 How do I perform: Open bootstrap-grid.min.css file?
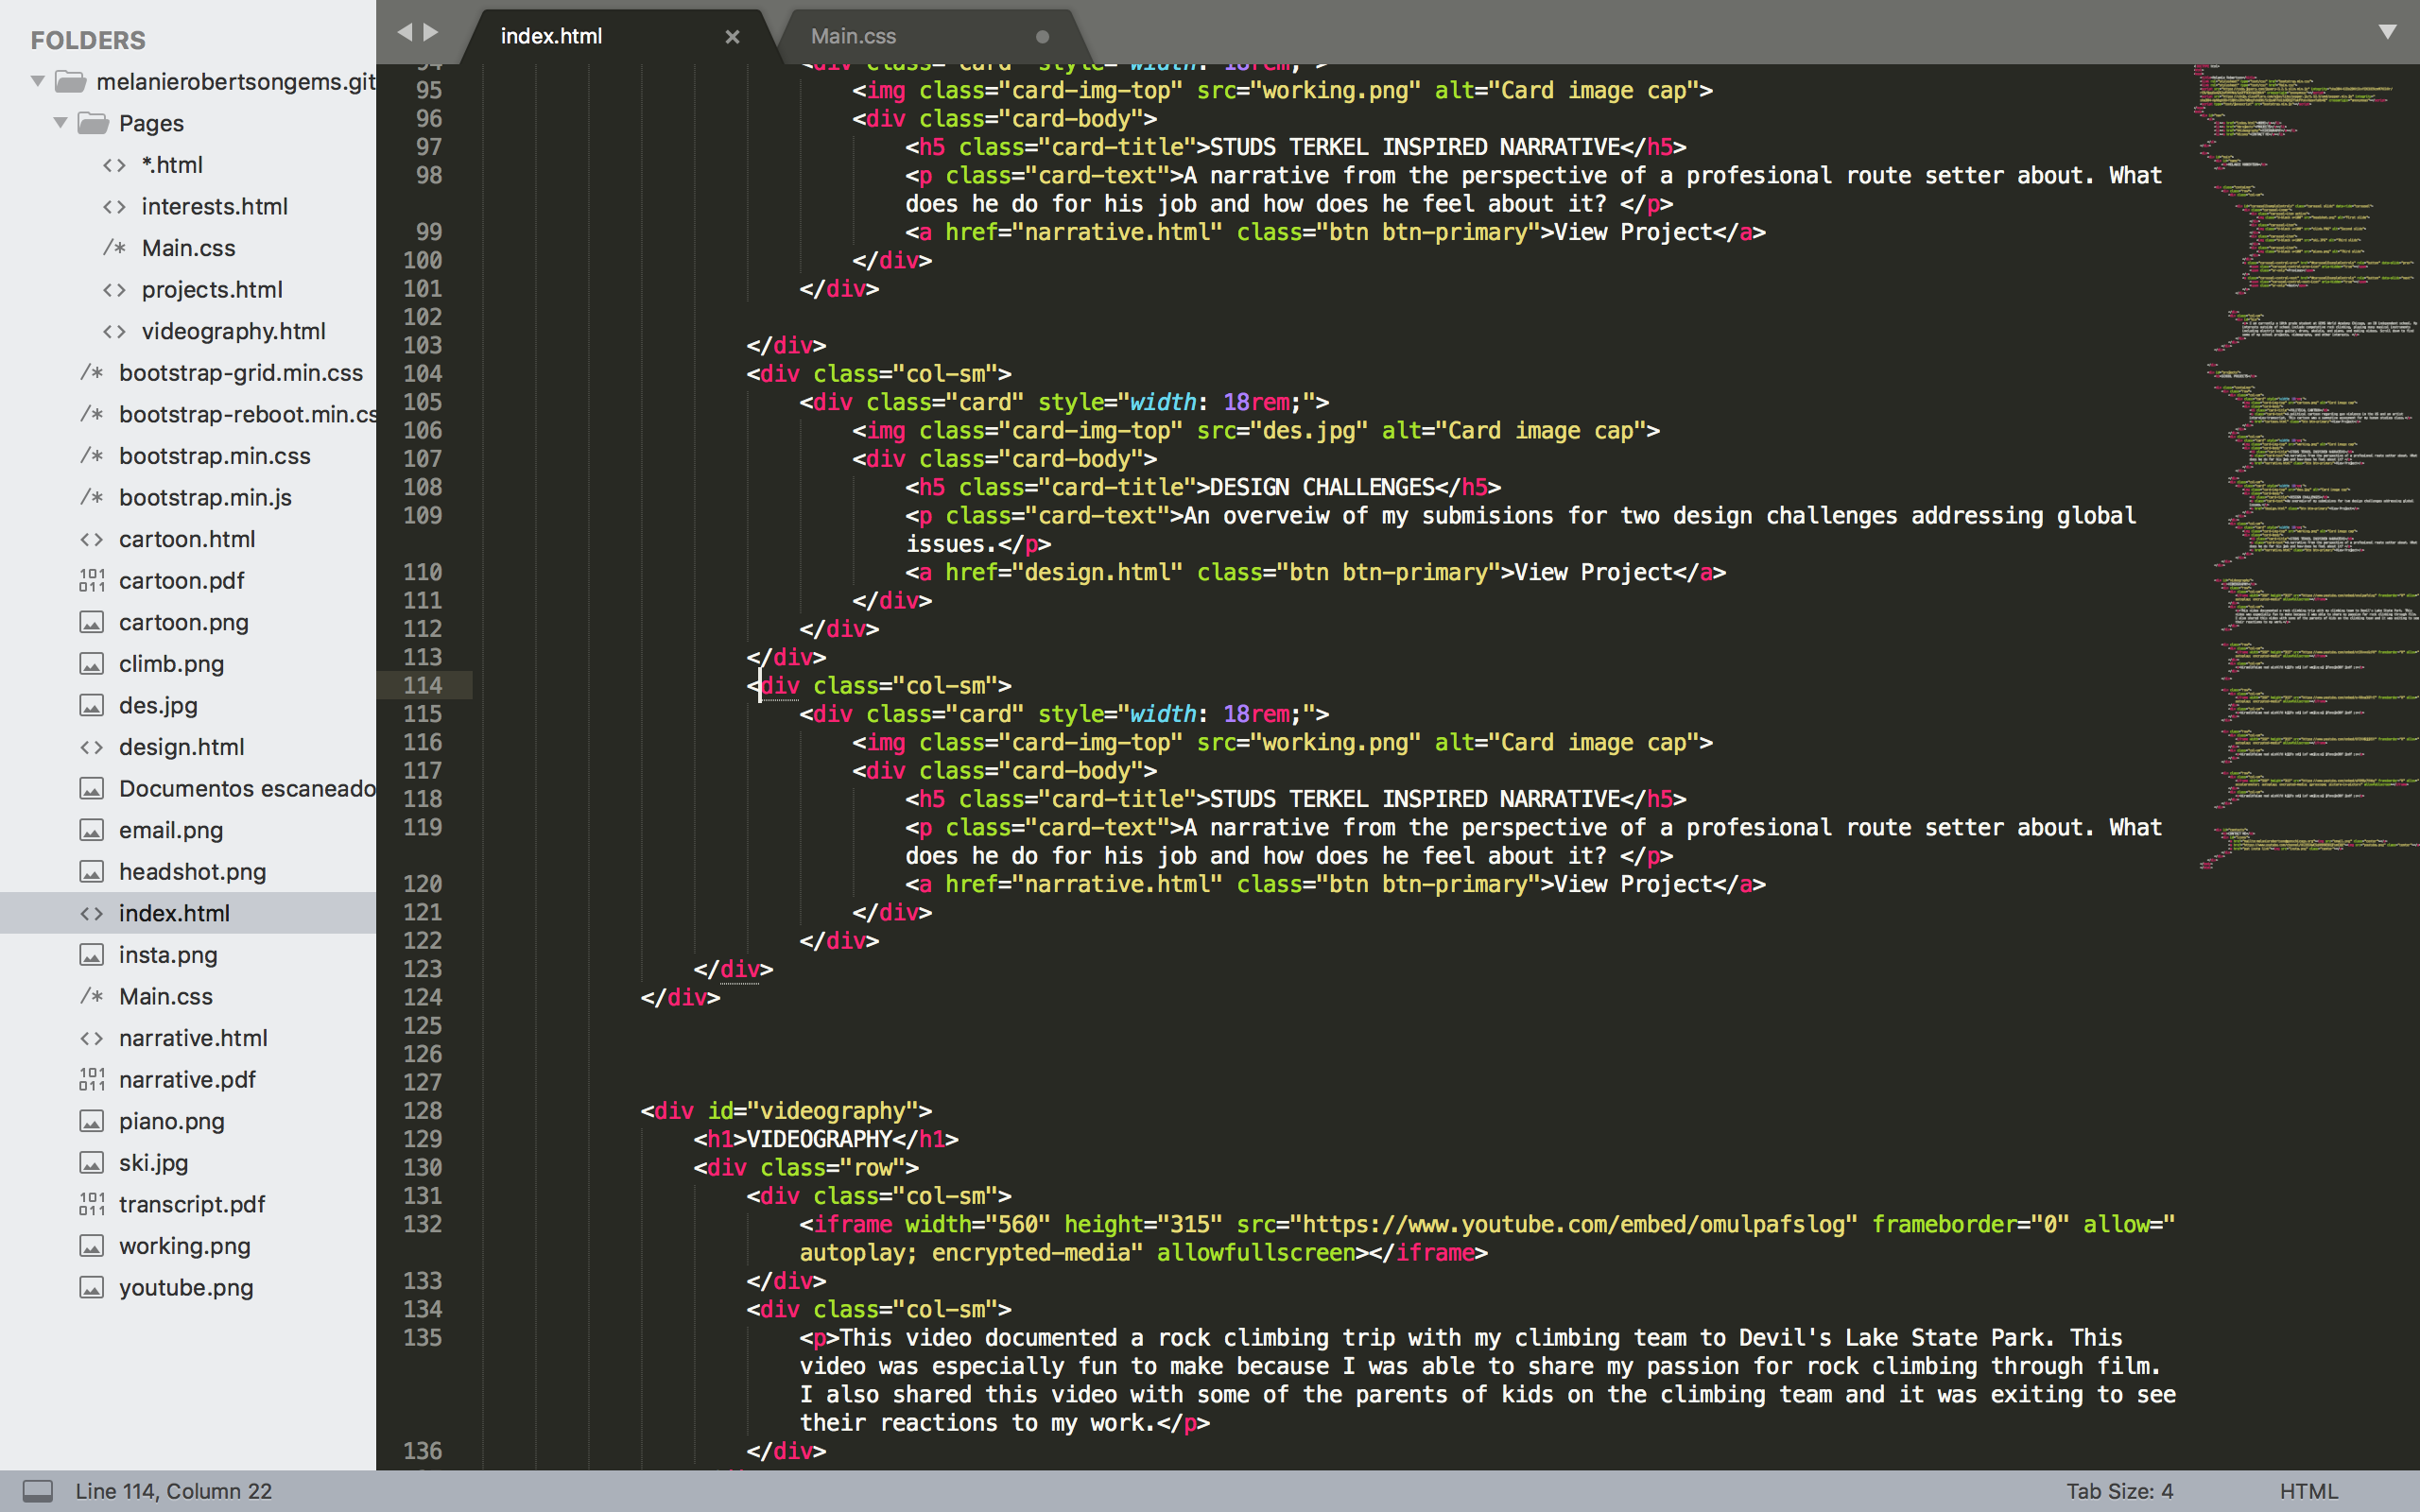240,372
